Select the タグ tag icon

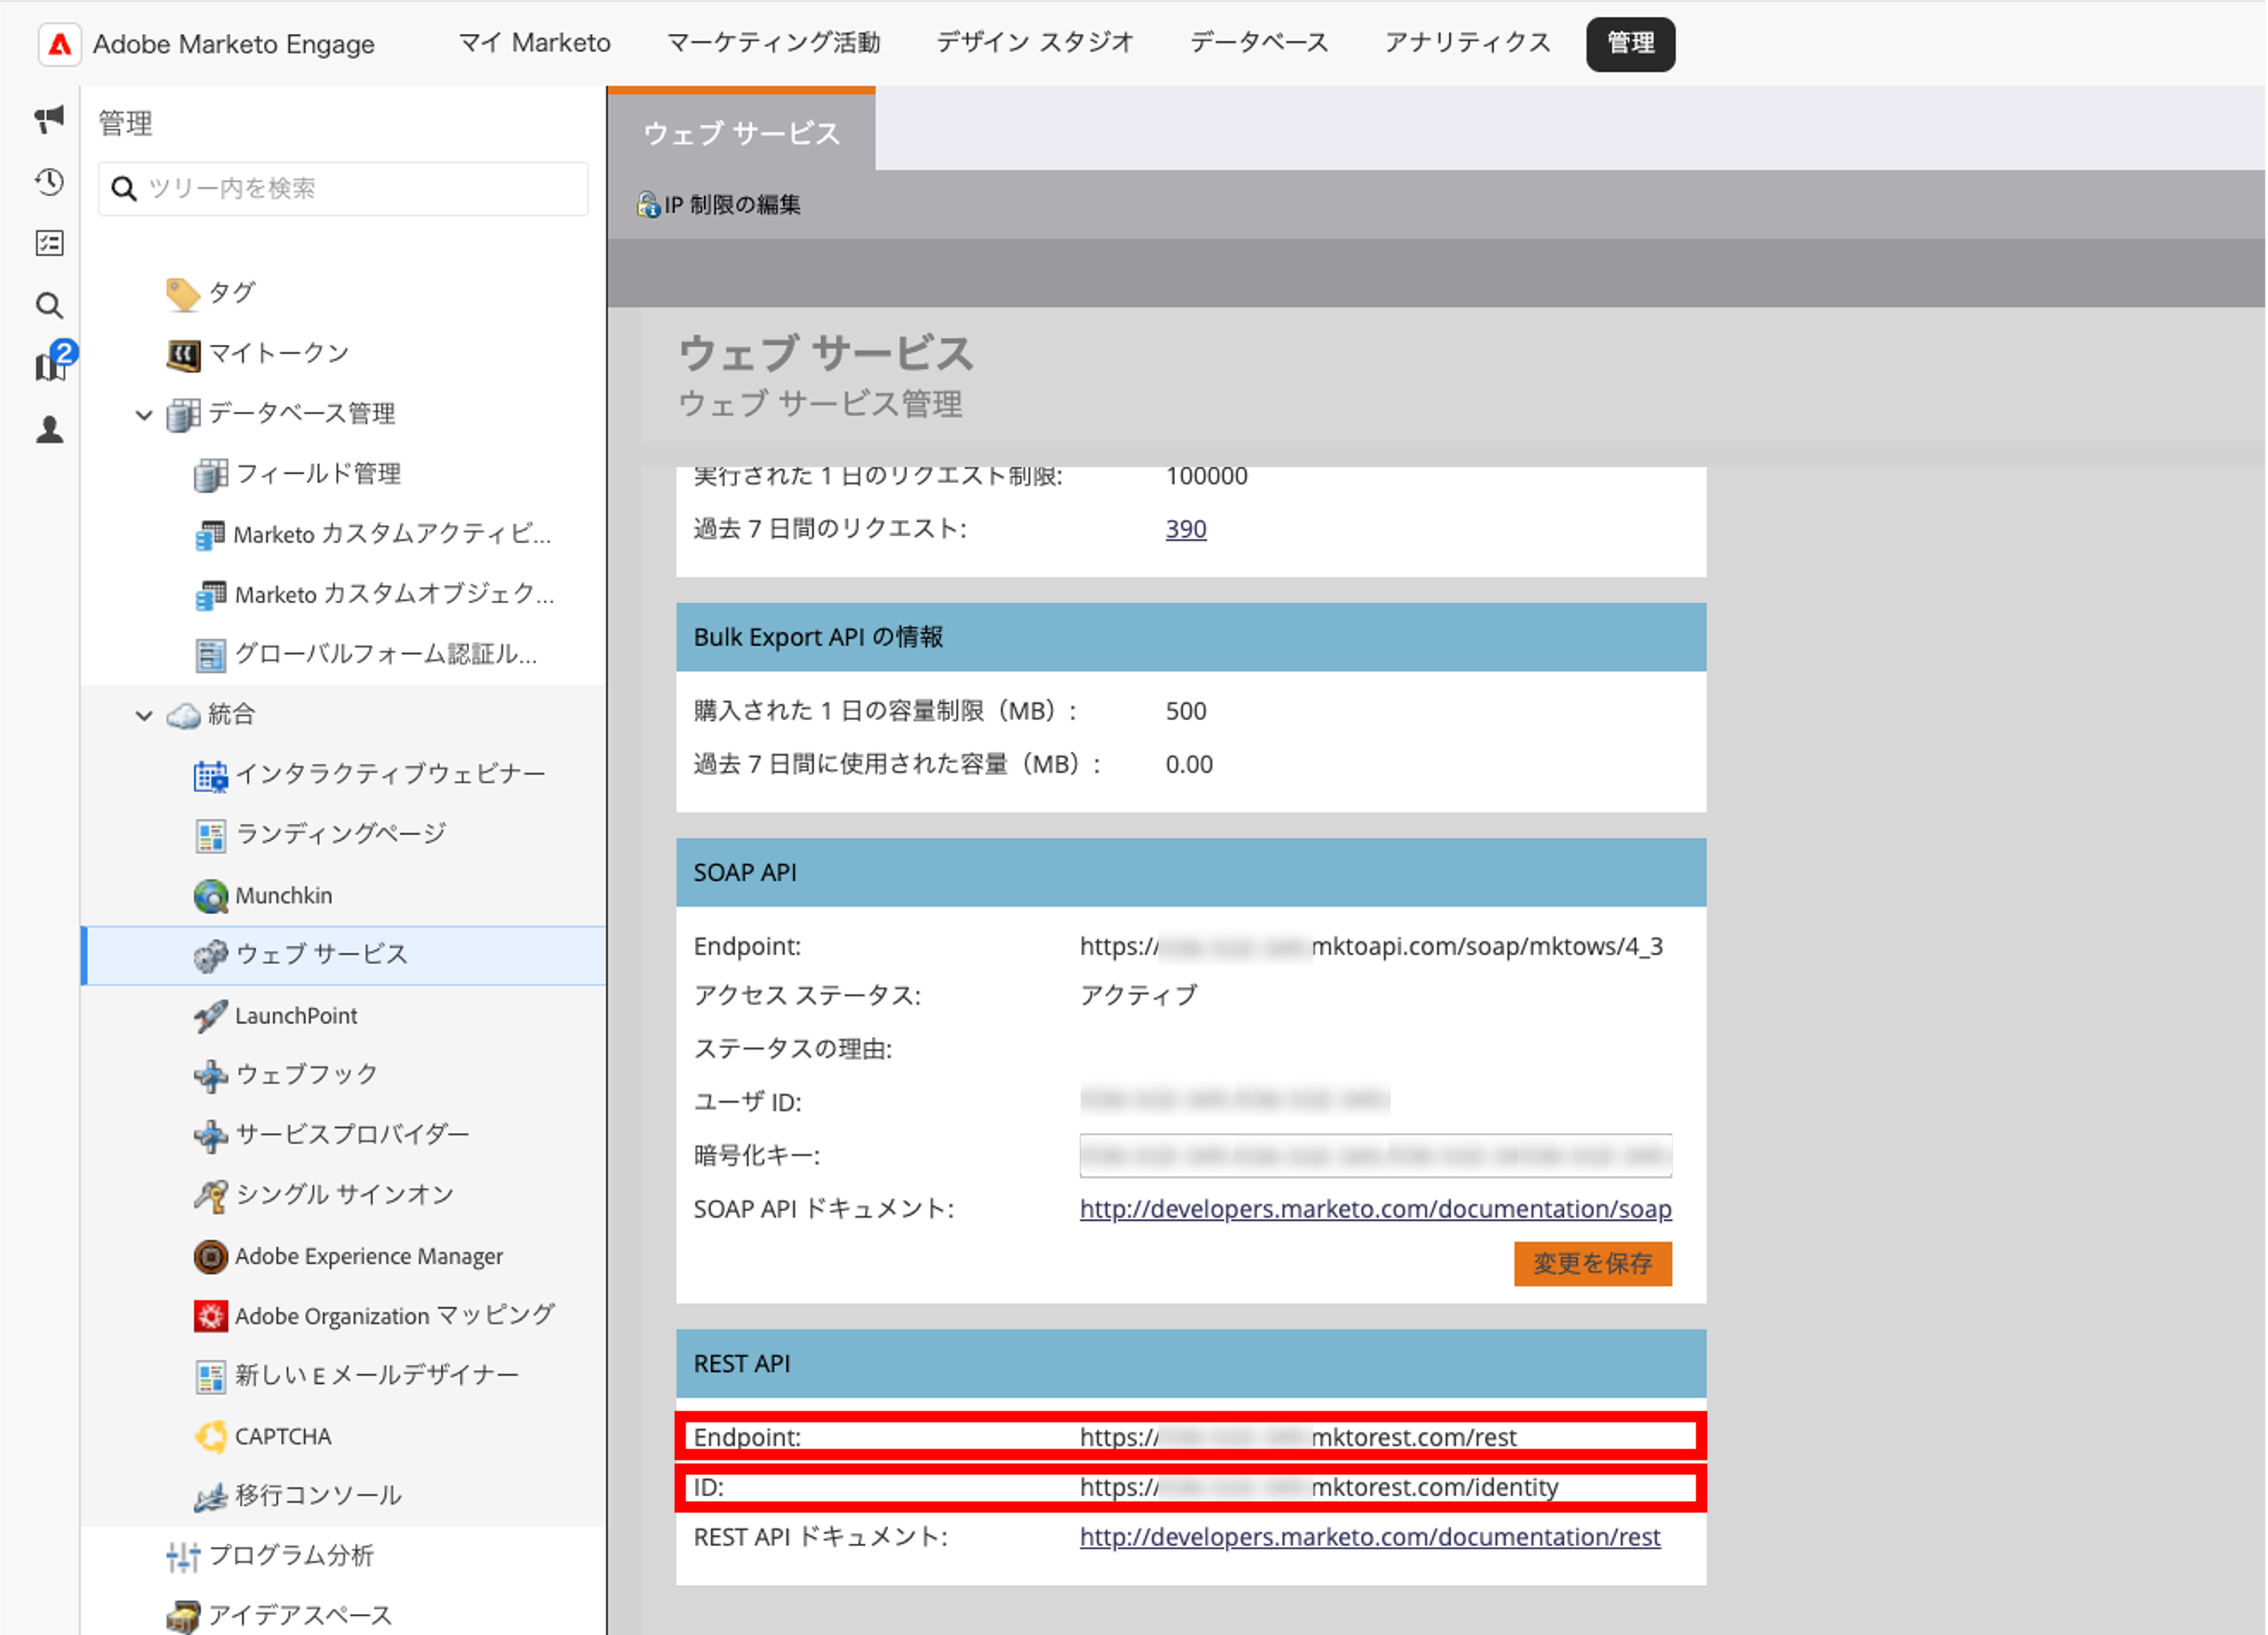point(183,294)
